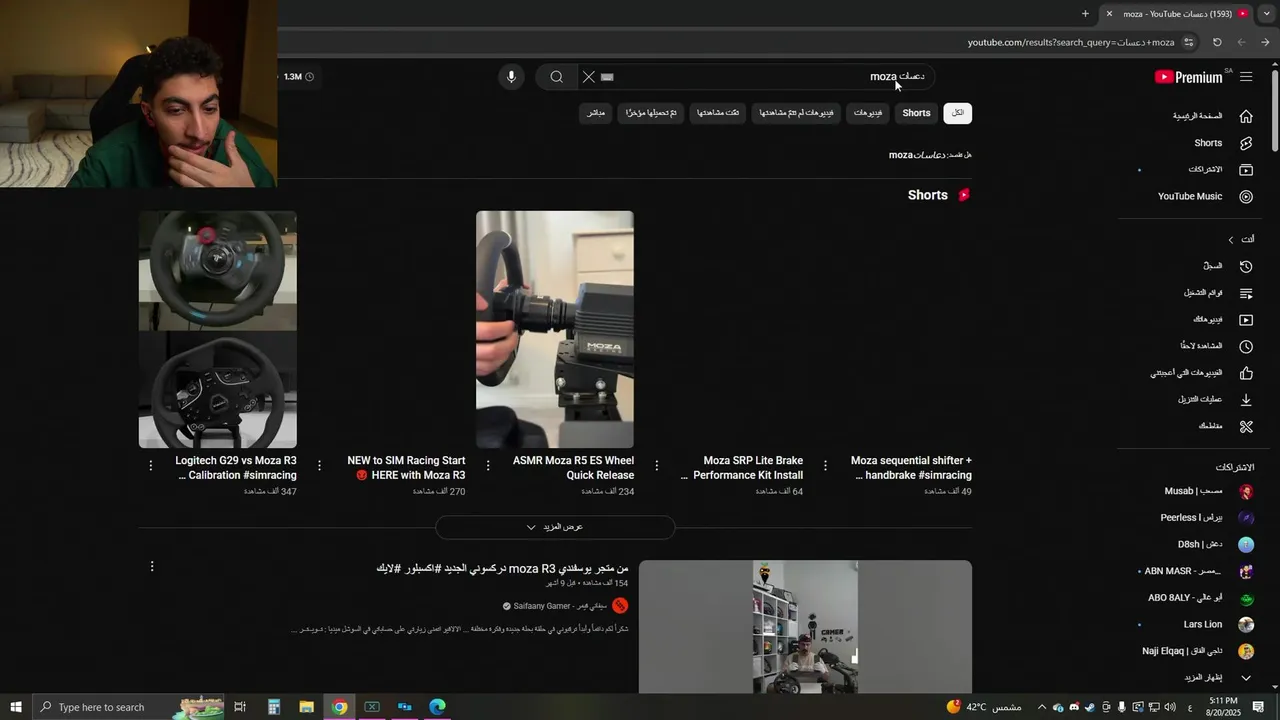Open Moza sequential shifter short title
Screen dimensions: 1280x720
[x=911, y=468]
